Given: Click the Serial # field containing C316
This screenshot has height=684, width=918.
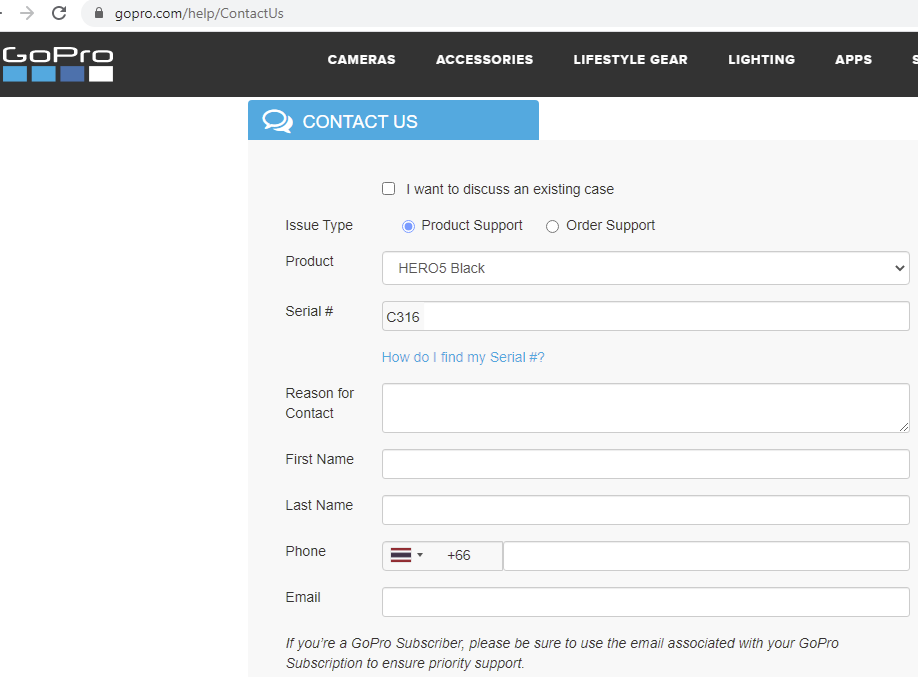Looking at the screenshot, I should (x=645, y=316).
